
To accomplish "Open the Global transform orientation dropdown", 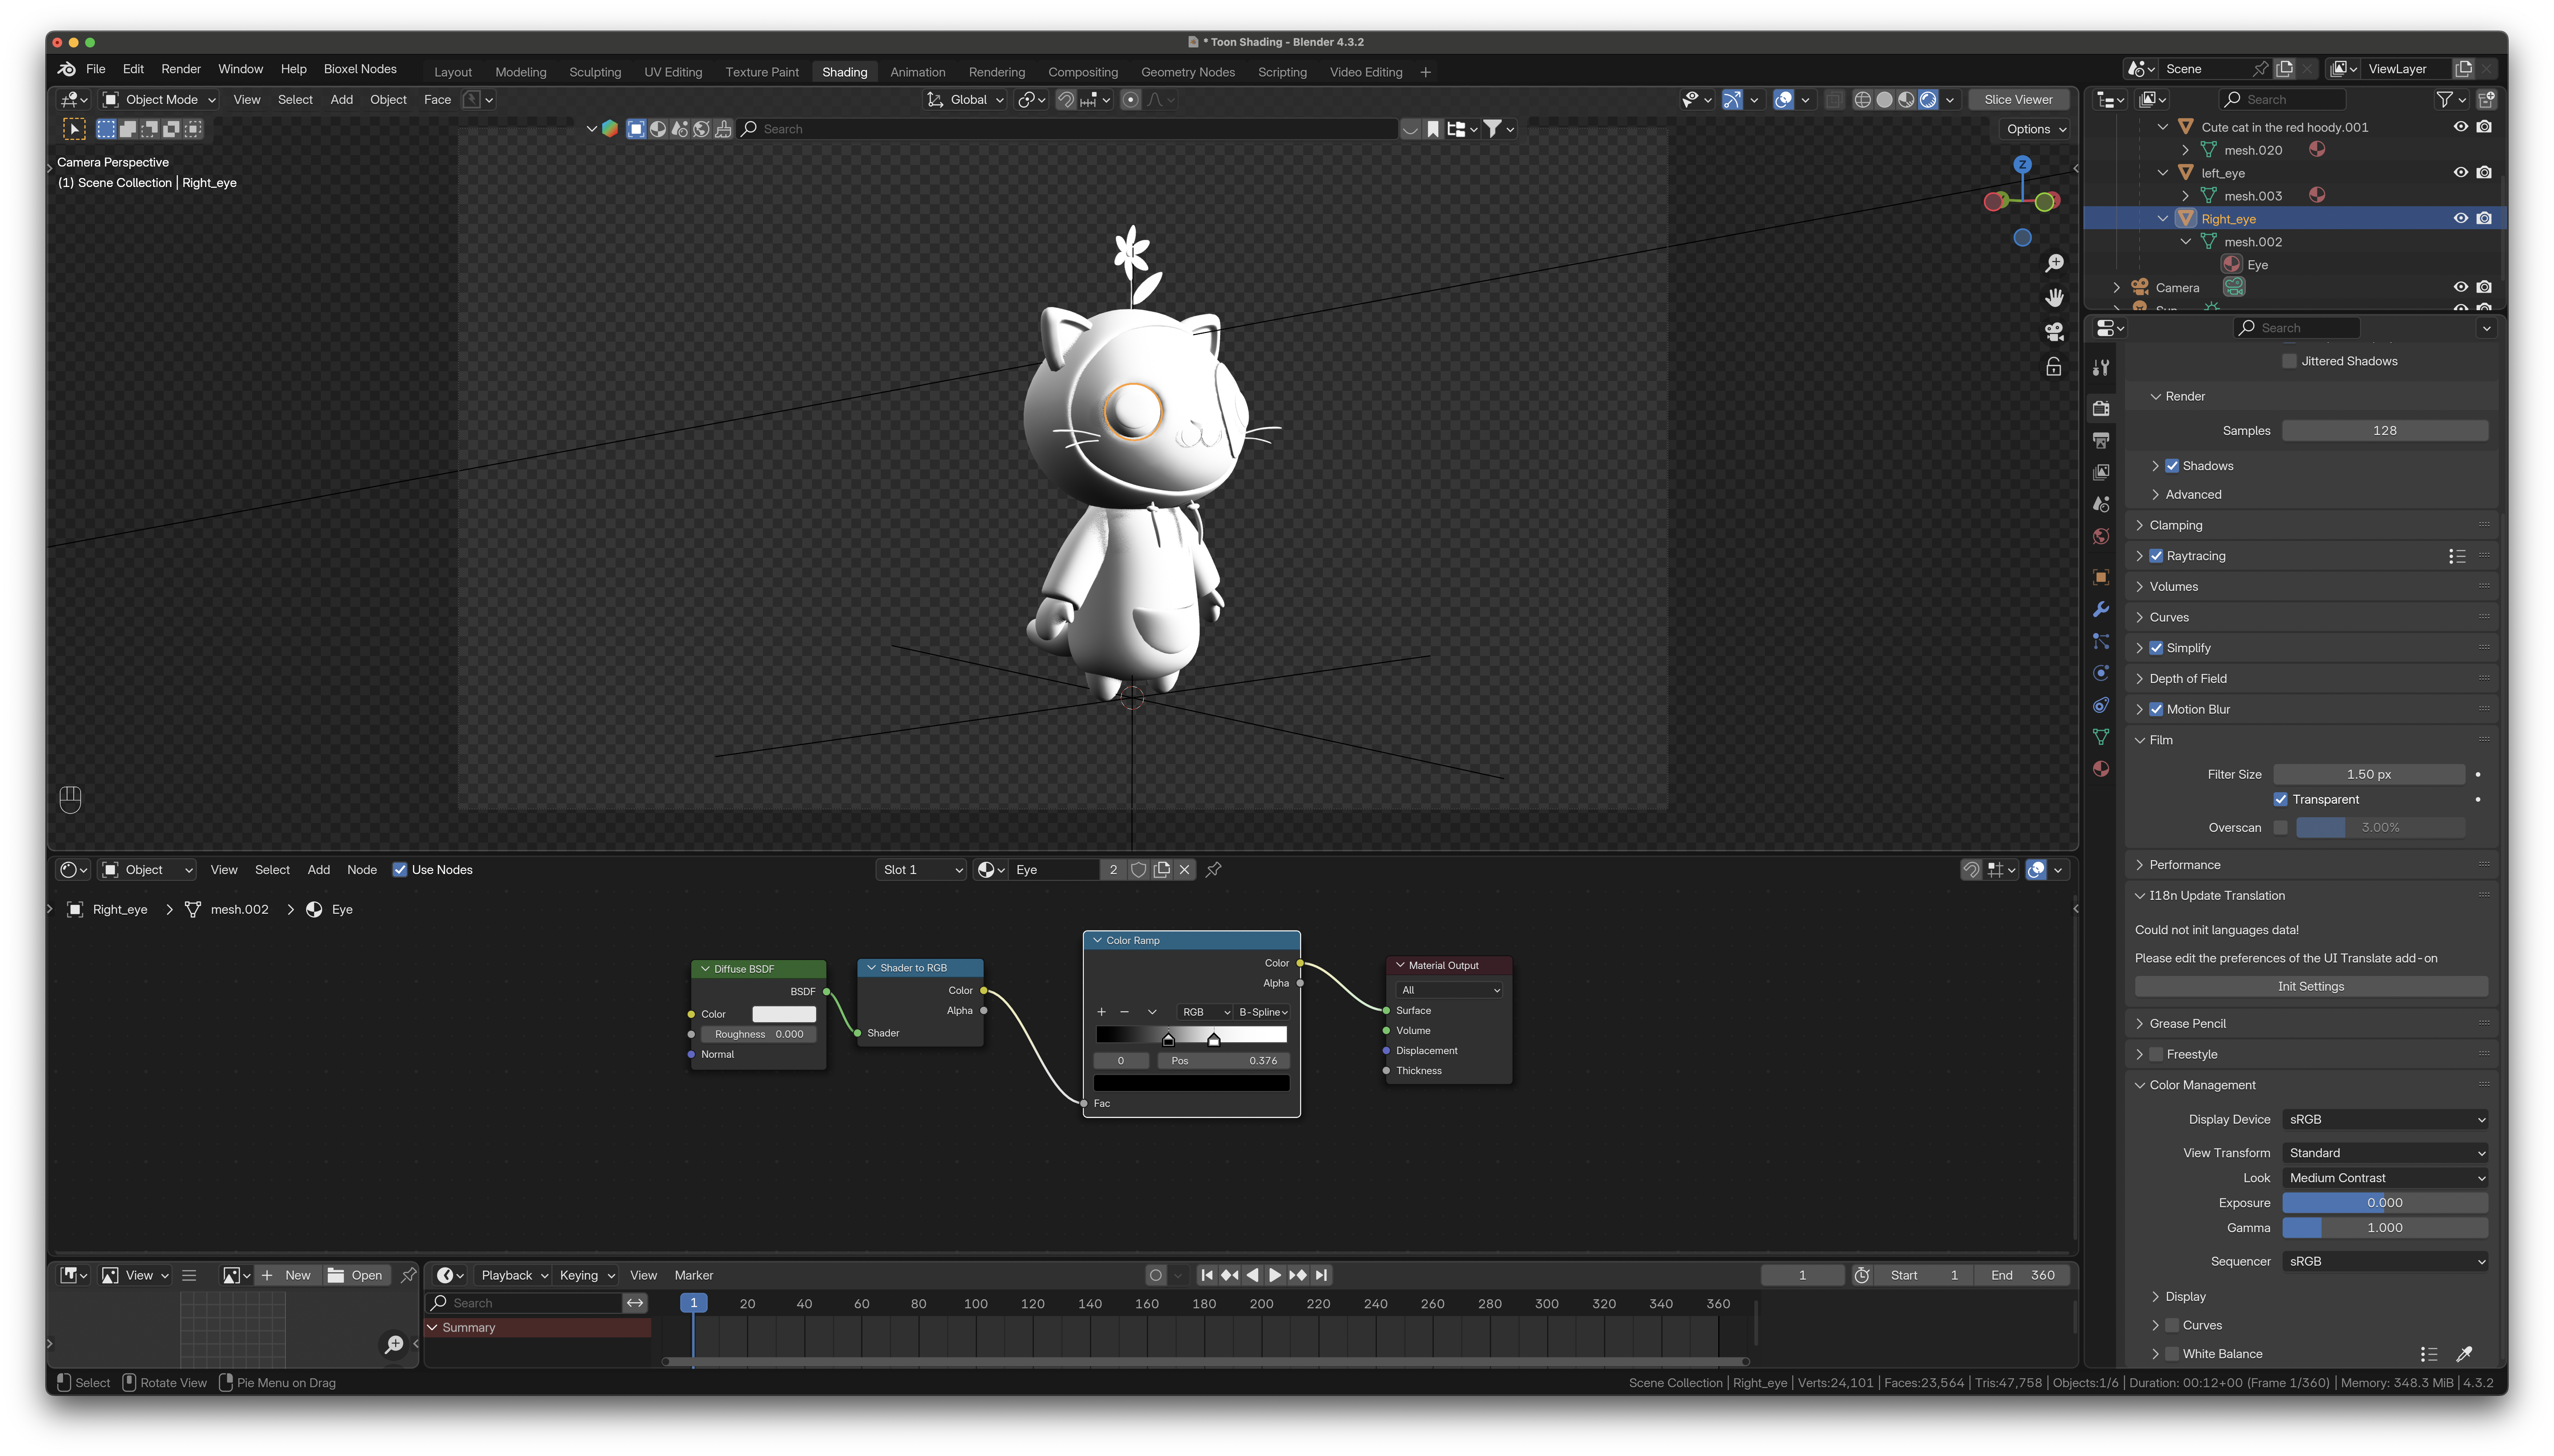I will point(965,99).
